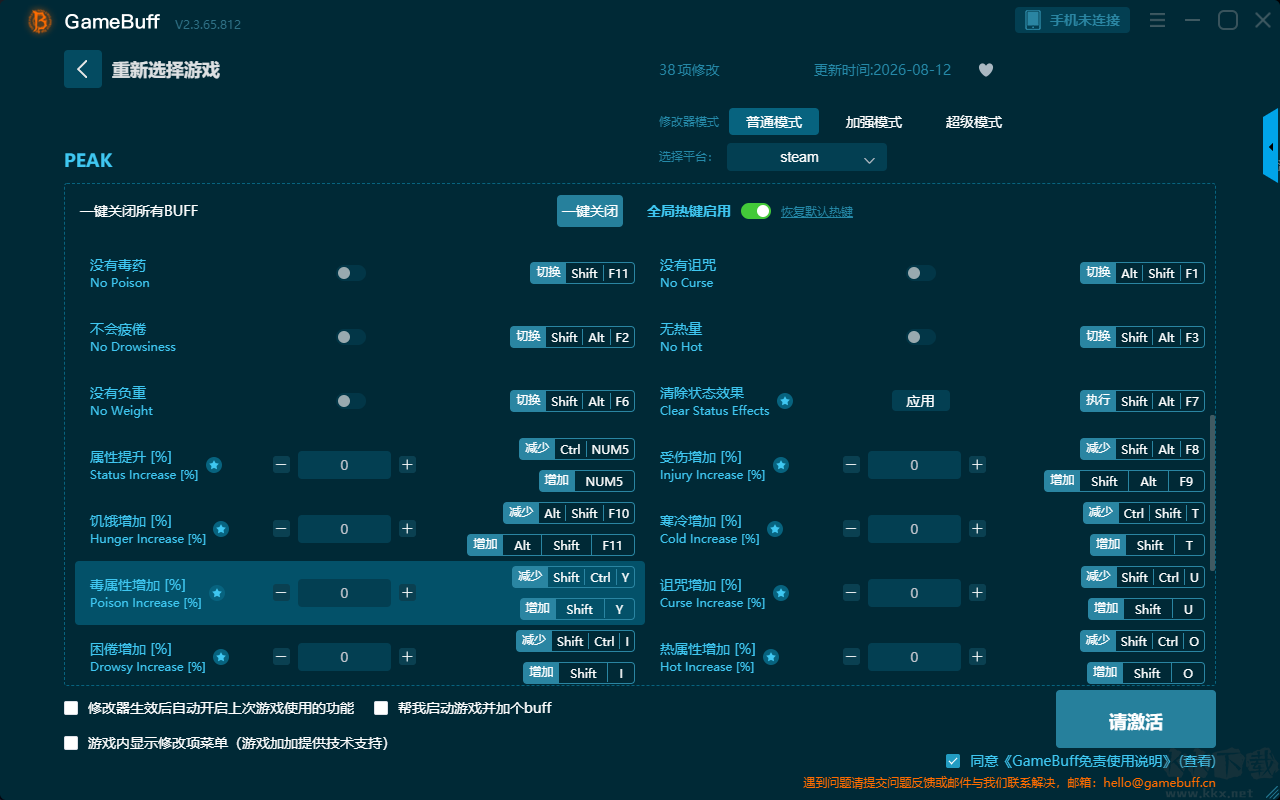Decrease Poison Increase value with minus
This screenshot has height=800, width=1280.
[281, 593]
